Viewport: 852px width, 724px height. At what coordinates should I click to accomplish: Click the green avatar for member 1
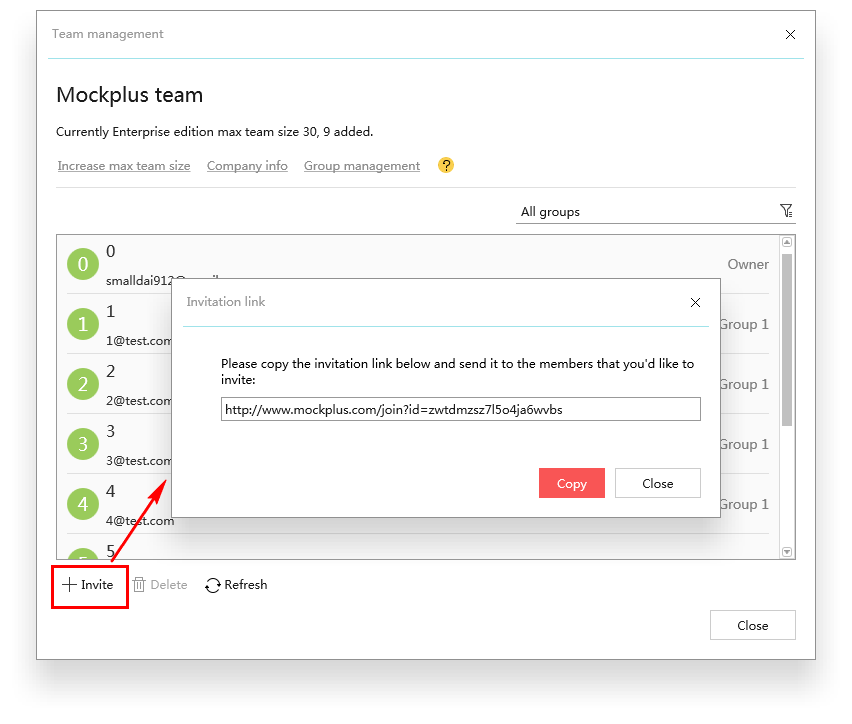(83, 324)
